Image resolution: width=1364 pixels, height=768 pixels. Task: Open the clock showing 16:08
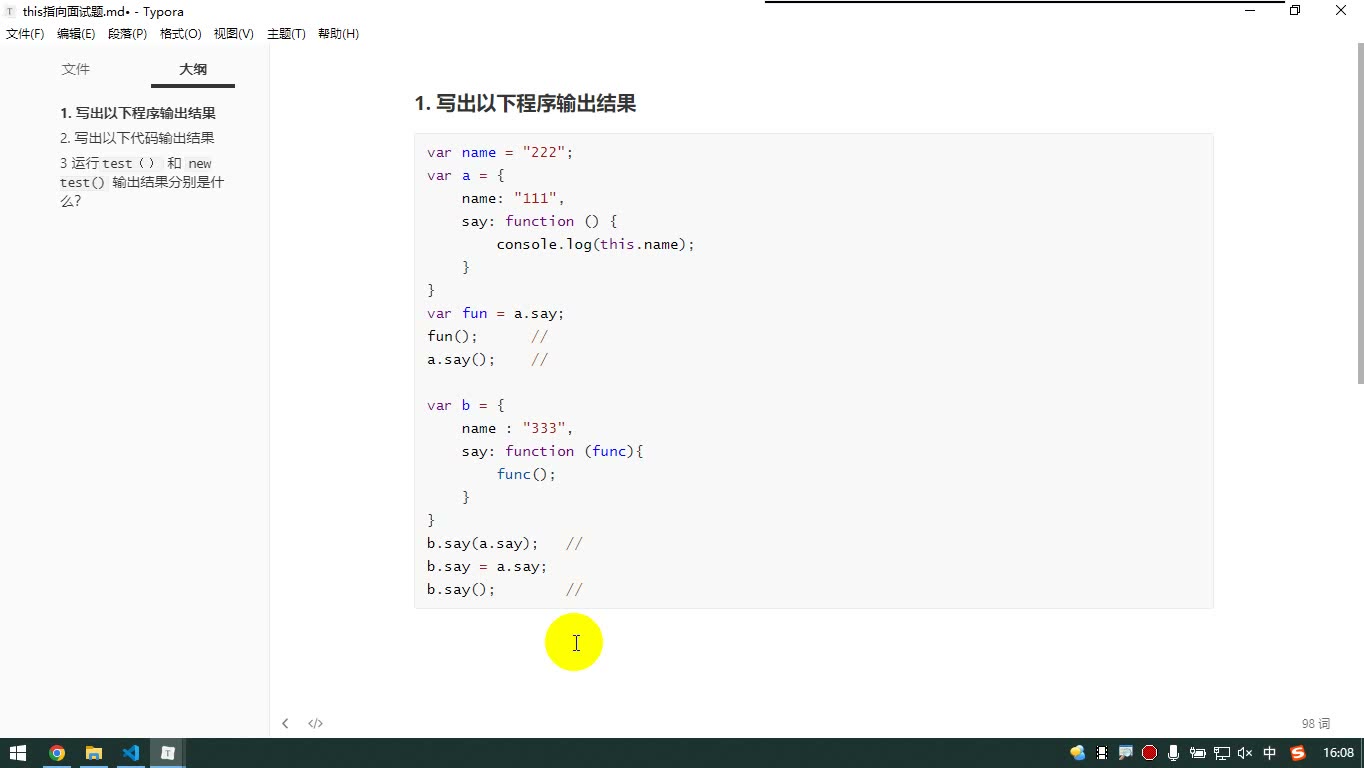click(x=1338, y=753)
